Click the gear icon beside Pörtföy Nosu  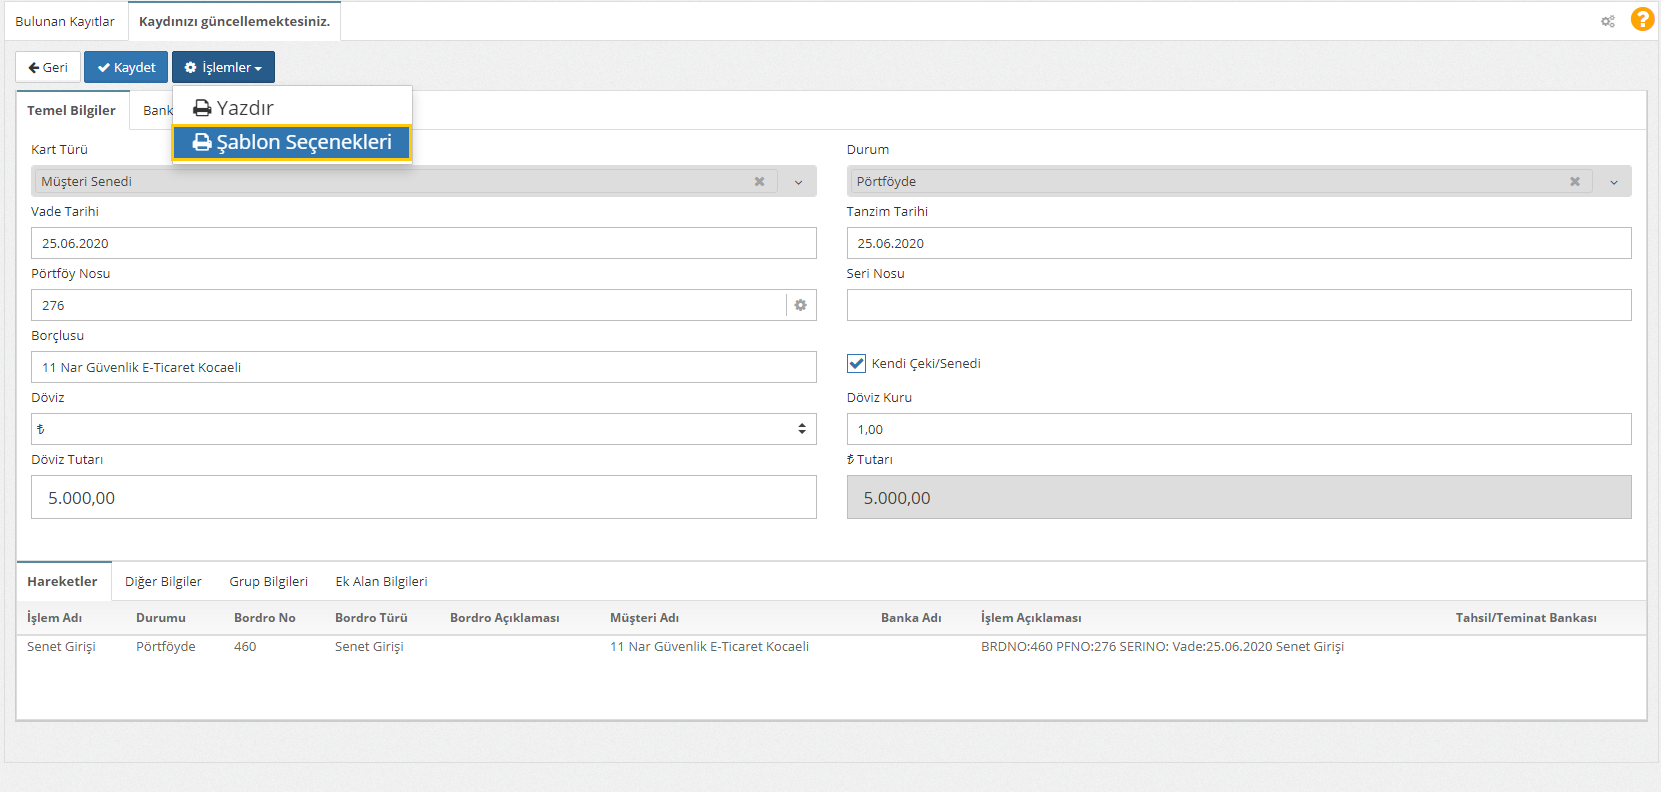coord(800,305)
